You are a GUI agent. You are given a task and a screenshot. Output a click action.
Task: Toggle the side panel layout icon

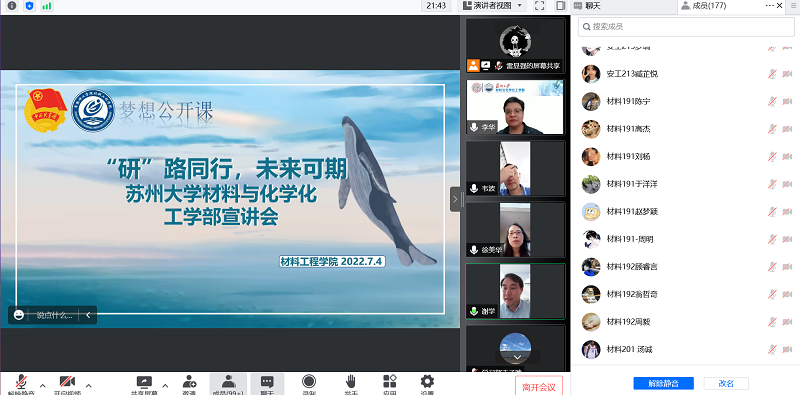click(x=561, y=6)
